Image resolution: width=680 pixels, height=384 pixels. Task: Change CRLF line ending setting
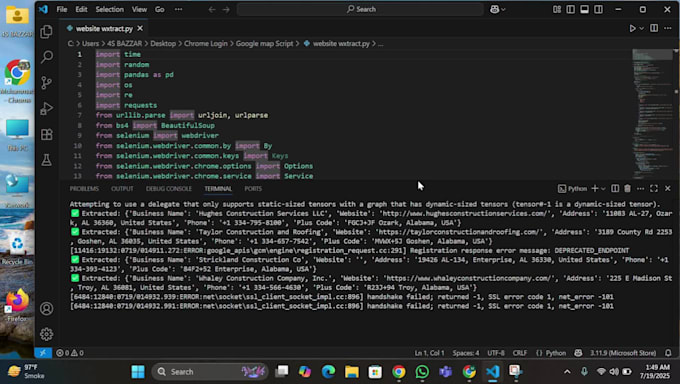point(520,353)
